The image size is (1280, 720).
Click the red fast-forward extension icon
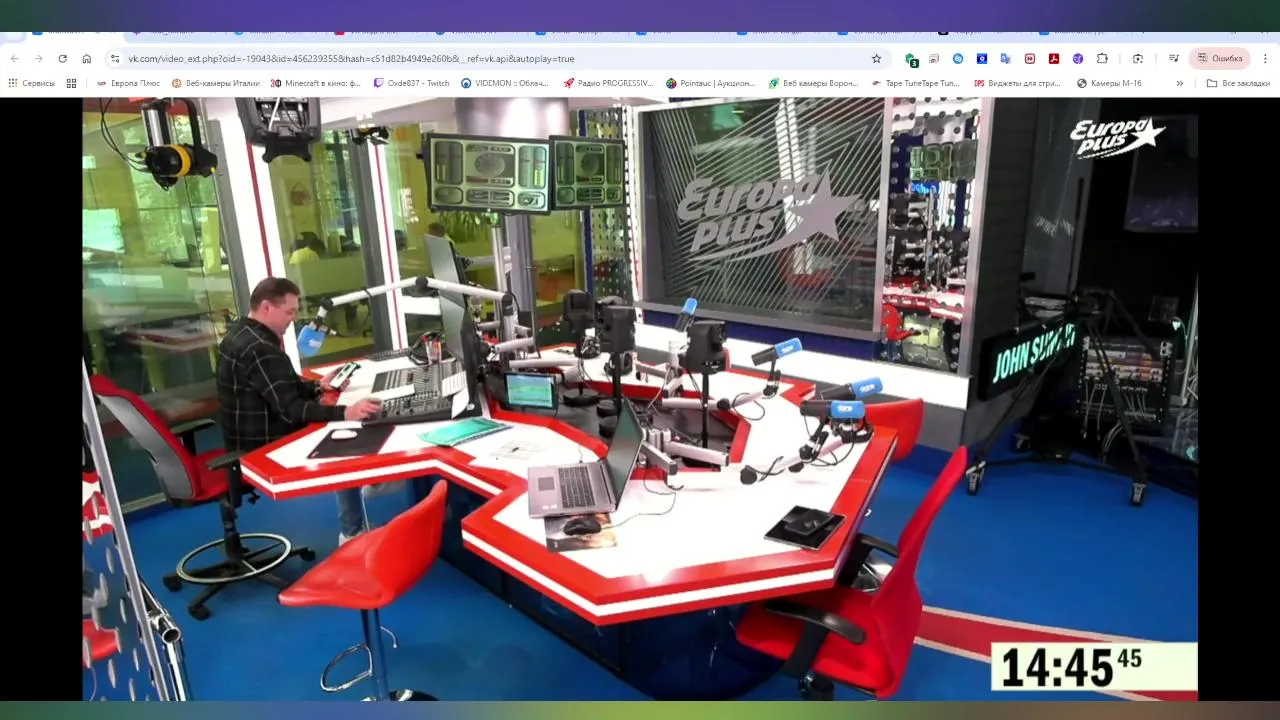(x=1030, y=59)
